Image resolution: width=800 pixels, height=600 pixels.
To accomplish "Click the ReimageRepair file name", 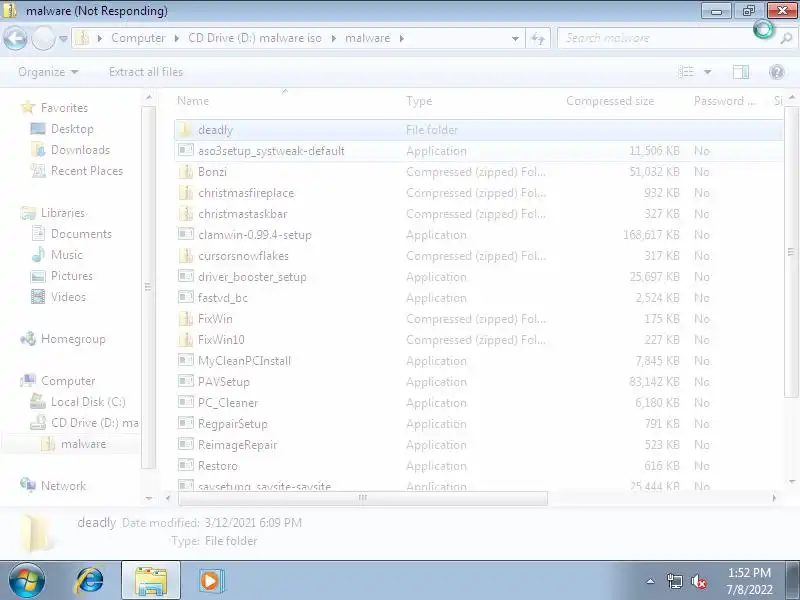I will click(237, 444).
